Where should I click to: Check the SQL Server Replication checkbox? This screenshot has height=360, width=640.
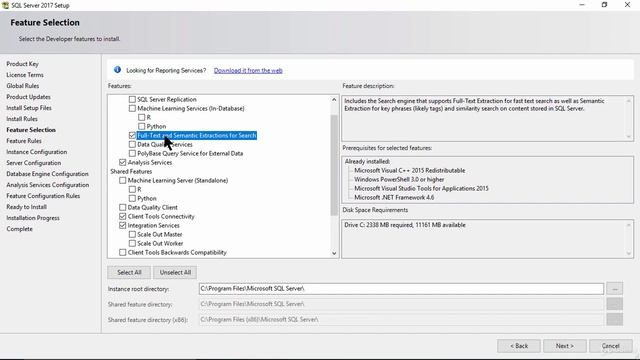(x=132, y=99)
